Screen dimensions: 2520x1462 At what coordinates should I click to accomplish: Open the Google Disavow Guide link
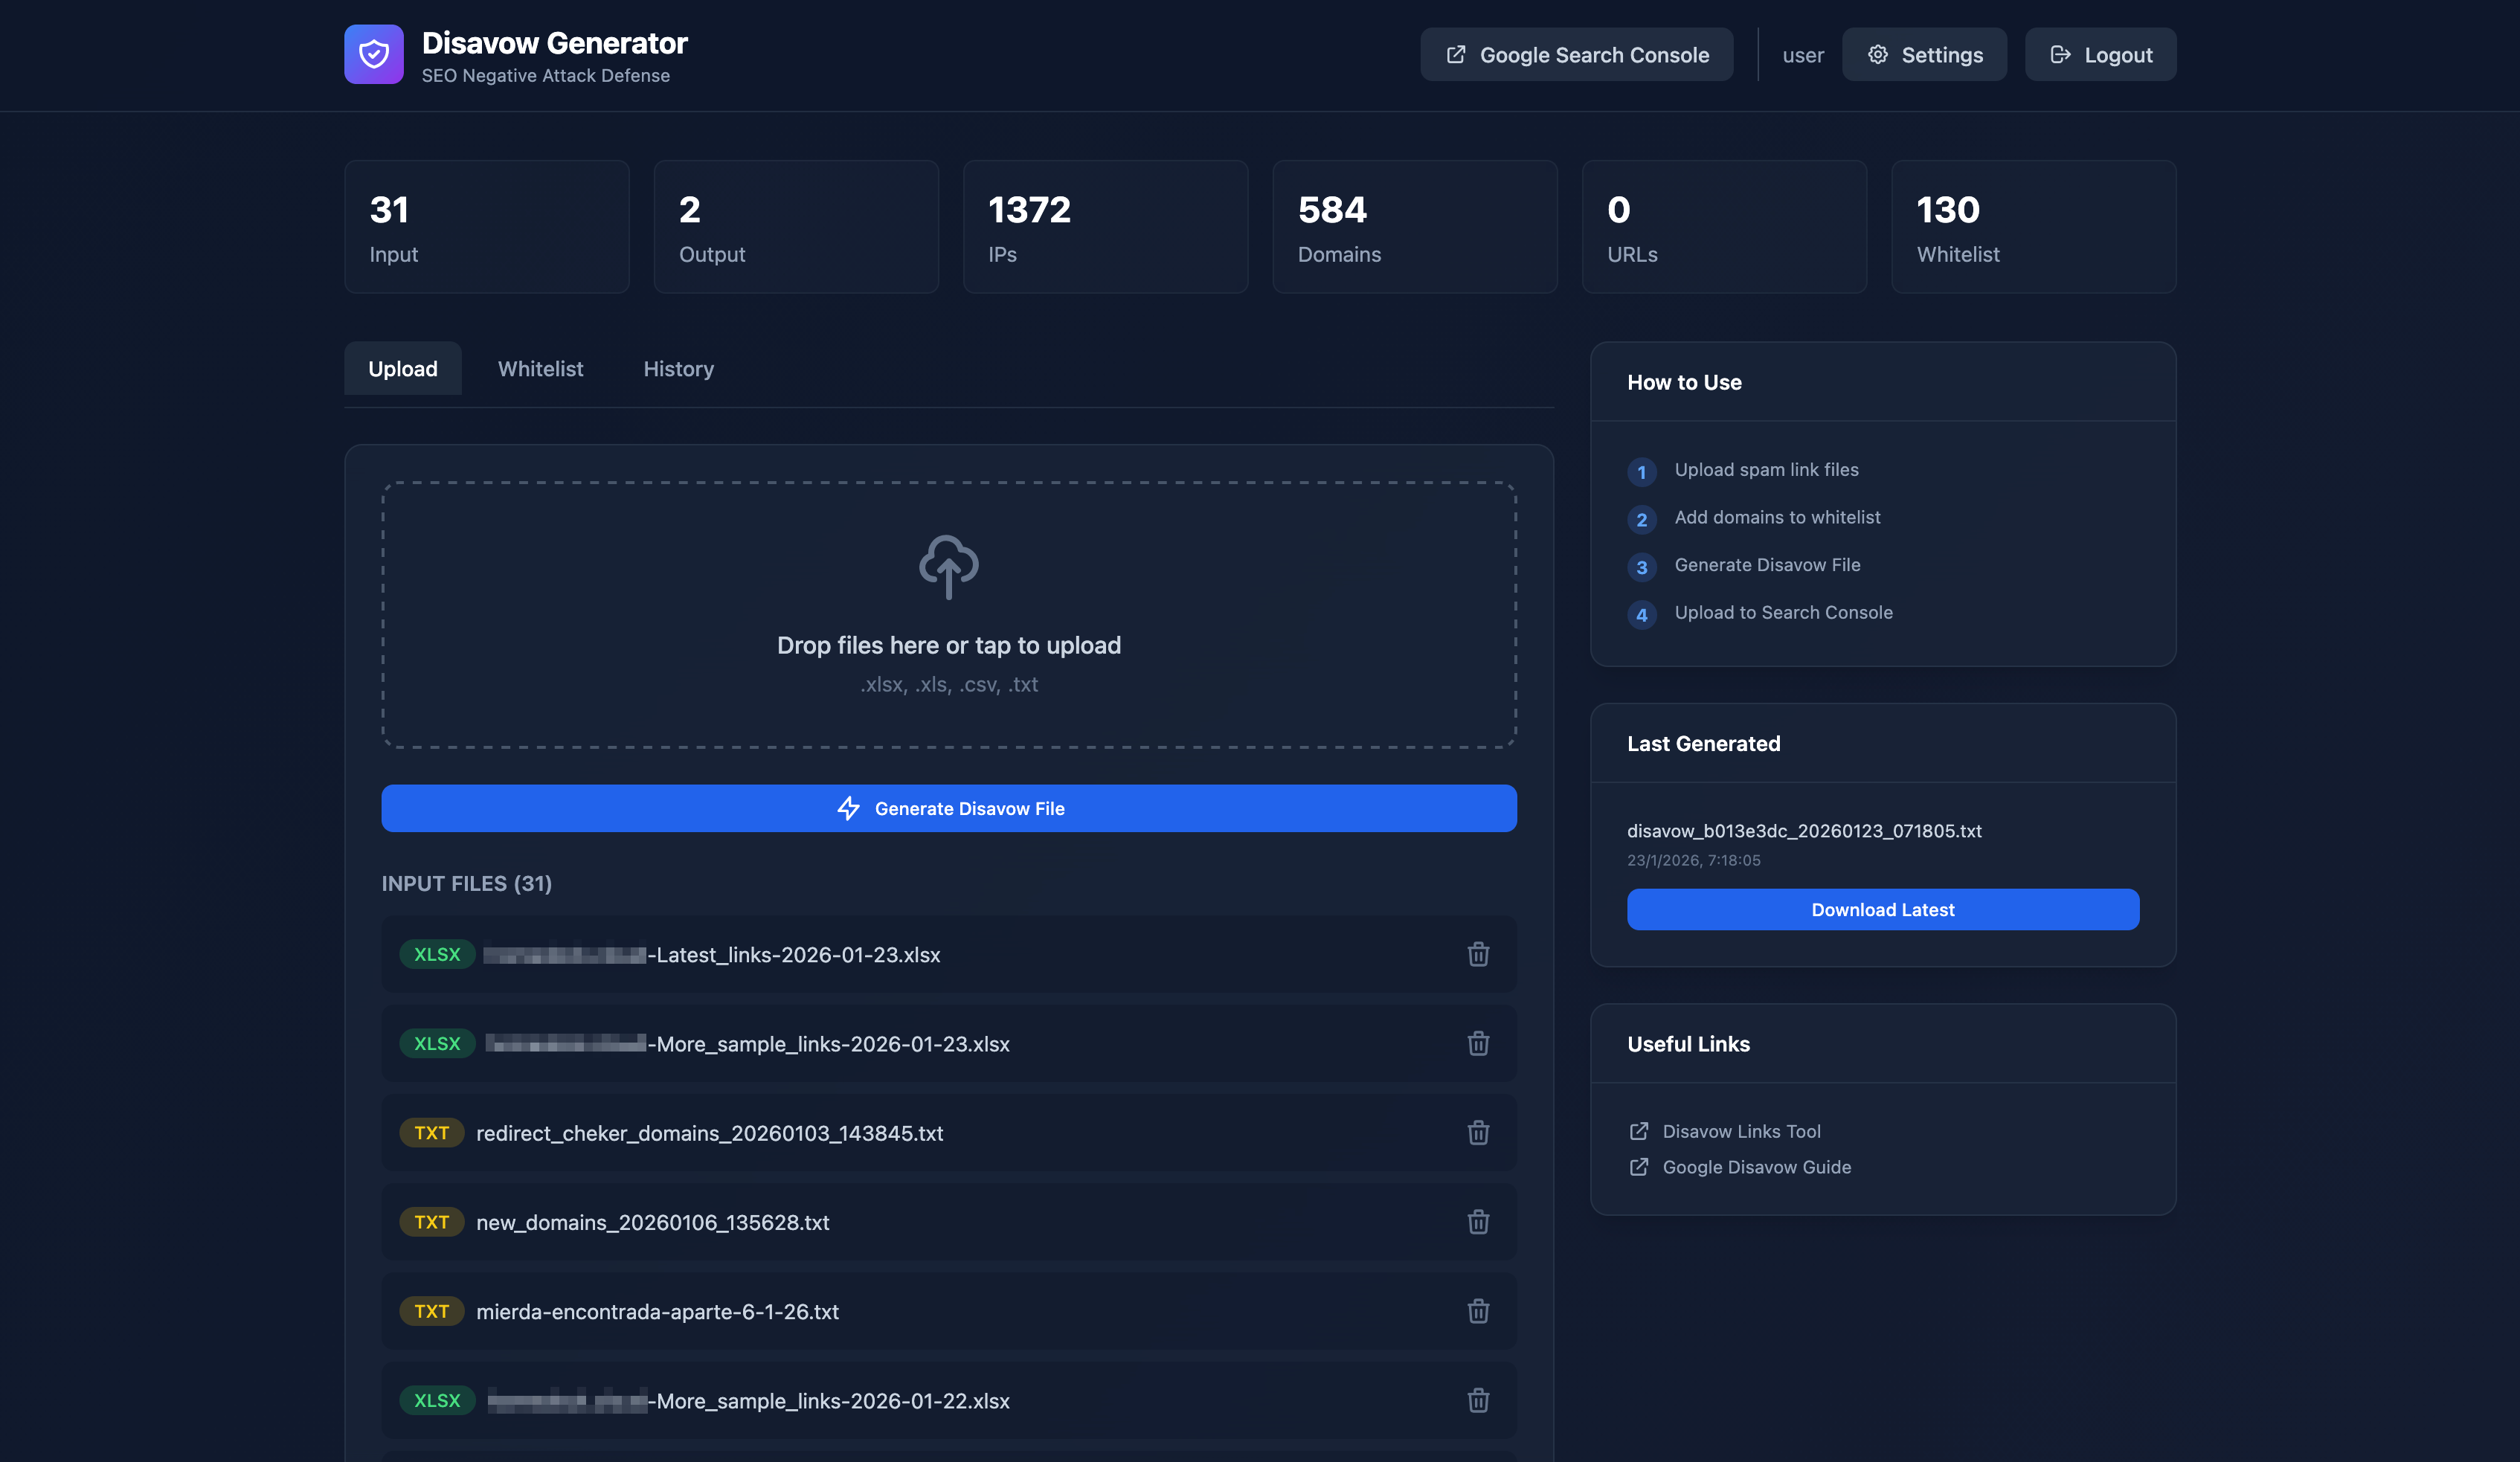pyautogui.click(x=1755, y=1167)
